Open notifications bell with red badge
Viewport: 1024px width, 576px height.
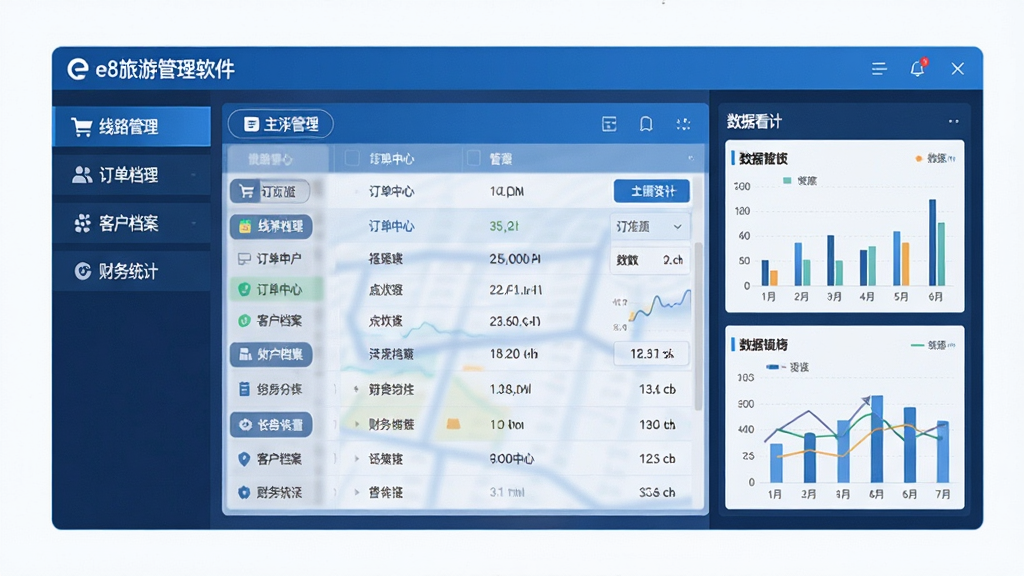click(x=918, y=68)
